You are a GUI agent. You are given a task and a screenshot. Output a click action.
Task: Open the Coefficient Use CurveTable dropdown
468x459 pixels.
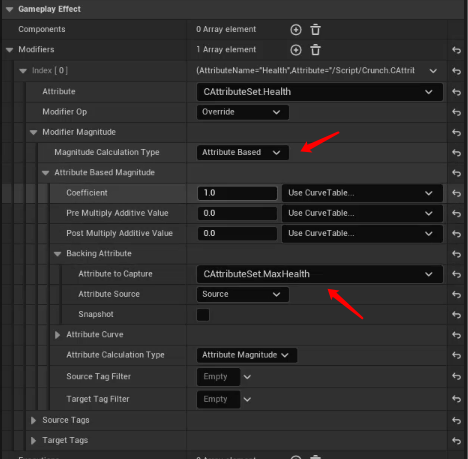pos(362,193)
